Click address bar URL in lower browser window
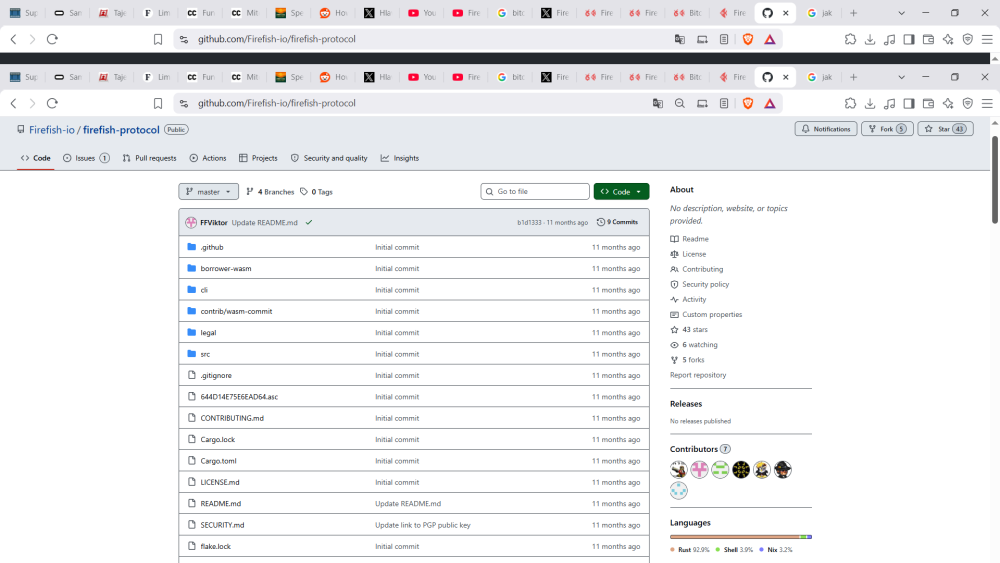Viewport: 1000px width, 563px height. 277,103
